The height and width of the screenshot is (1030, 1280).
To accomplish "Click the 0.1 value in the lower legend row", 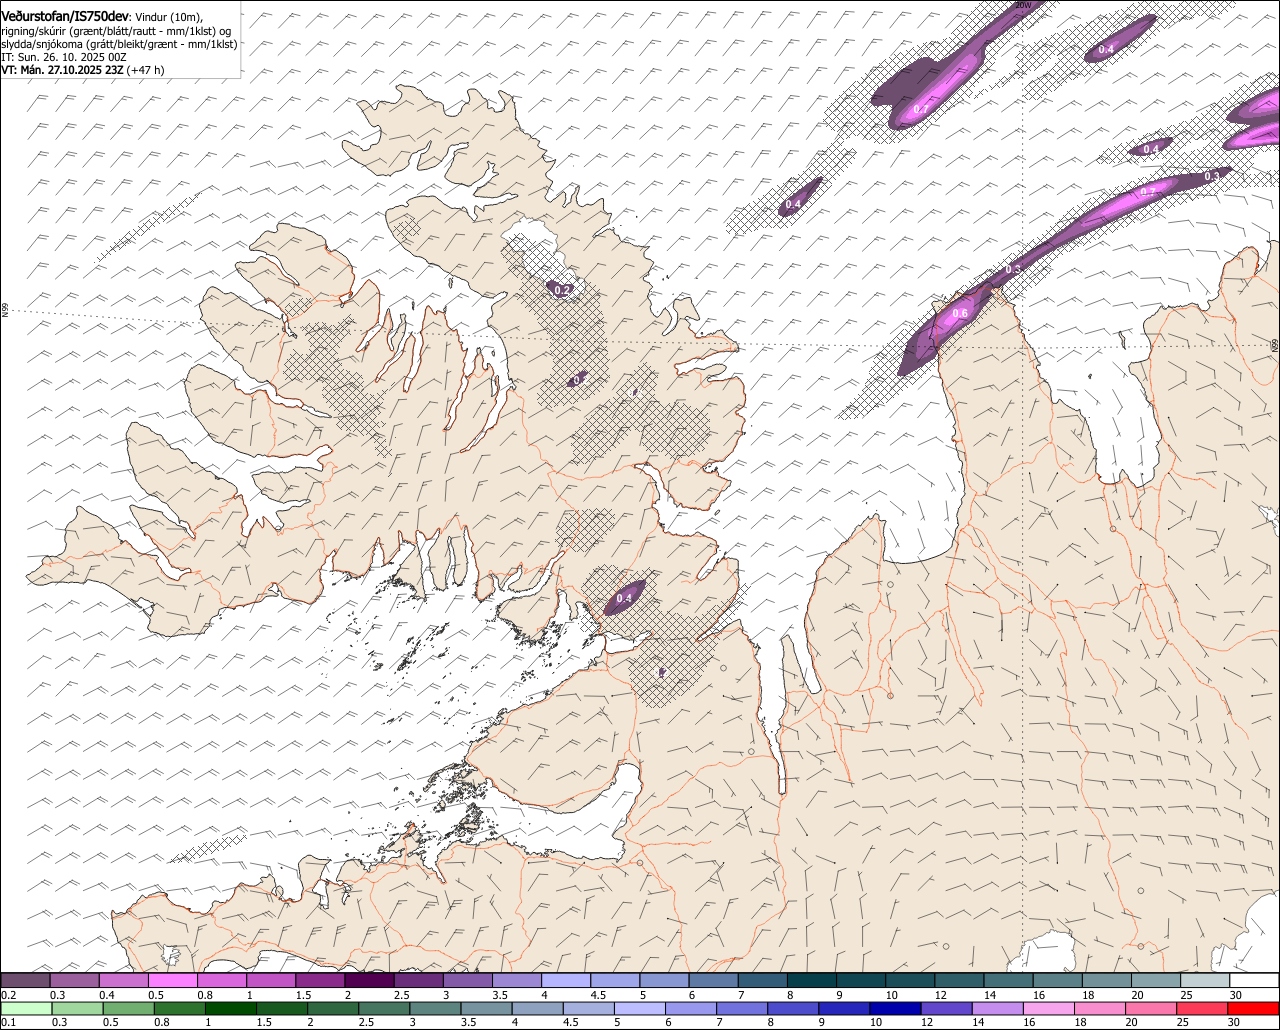I will click(8, 1021).
